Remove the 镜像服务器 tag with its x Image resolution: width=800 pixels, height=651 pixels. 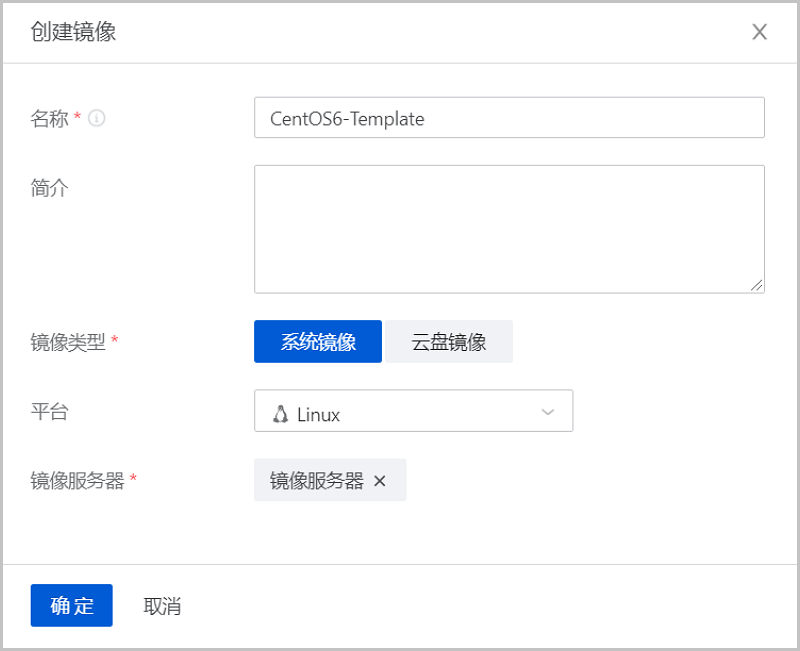click(380, 481)
